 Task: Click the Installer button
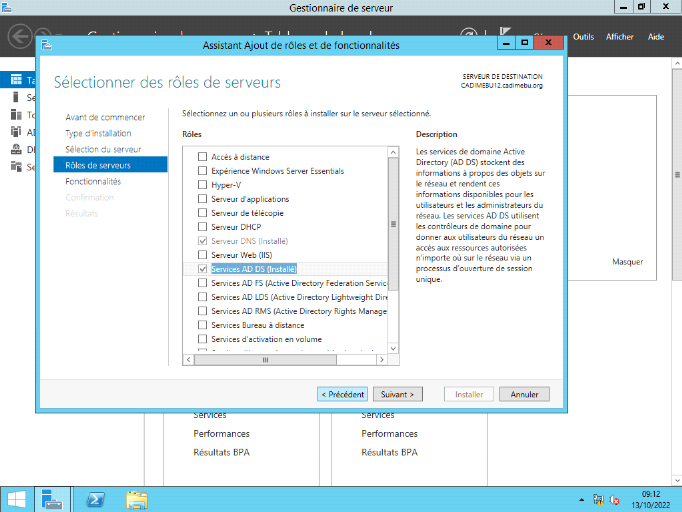tap(469, 394)
